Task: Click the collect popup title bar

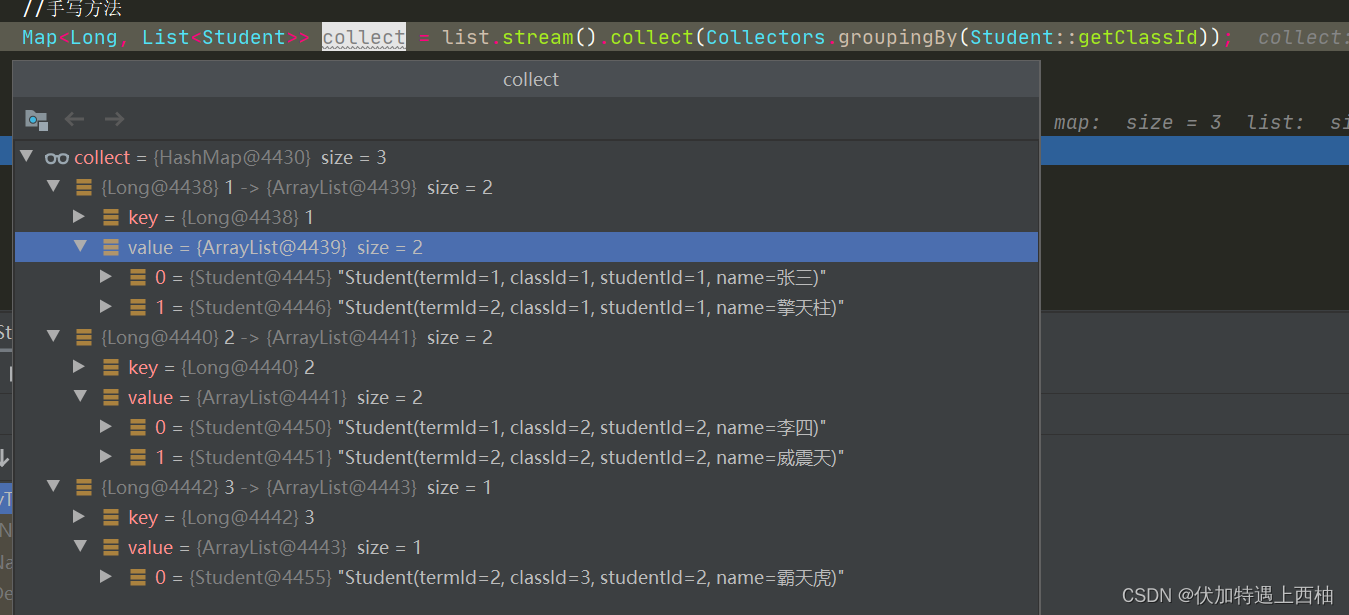Action: (527, 80)
